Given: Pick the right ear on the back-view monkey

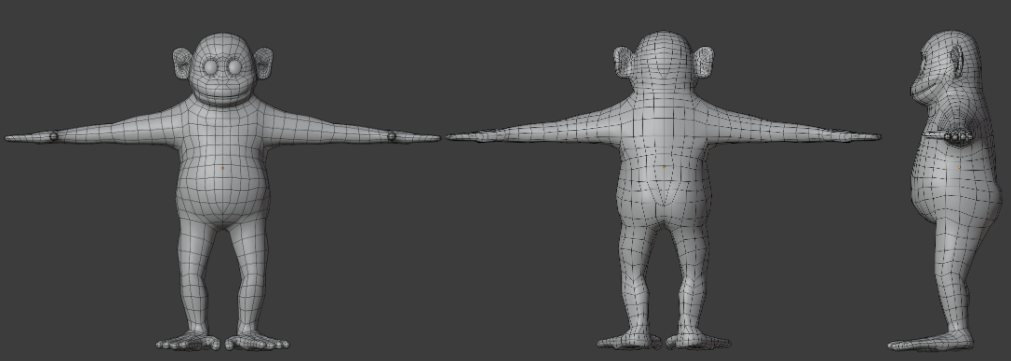Looking at the screenshot, I should [x=703, y=63].
